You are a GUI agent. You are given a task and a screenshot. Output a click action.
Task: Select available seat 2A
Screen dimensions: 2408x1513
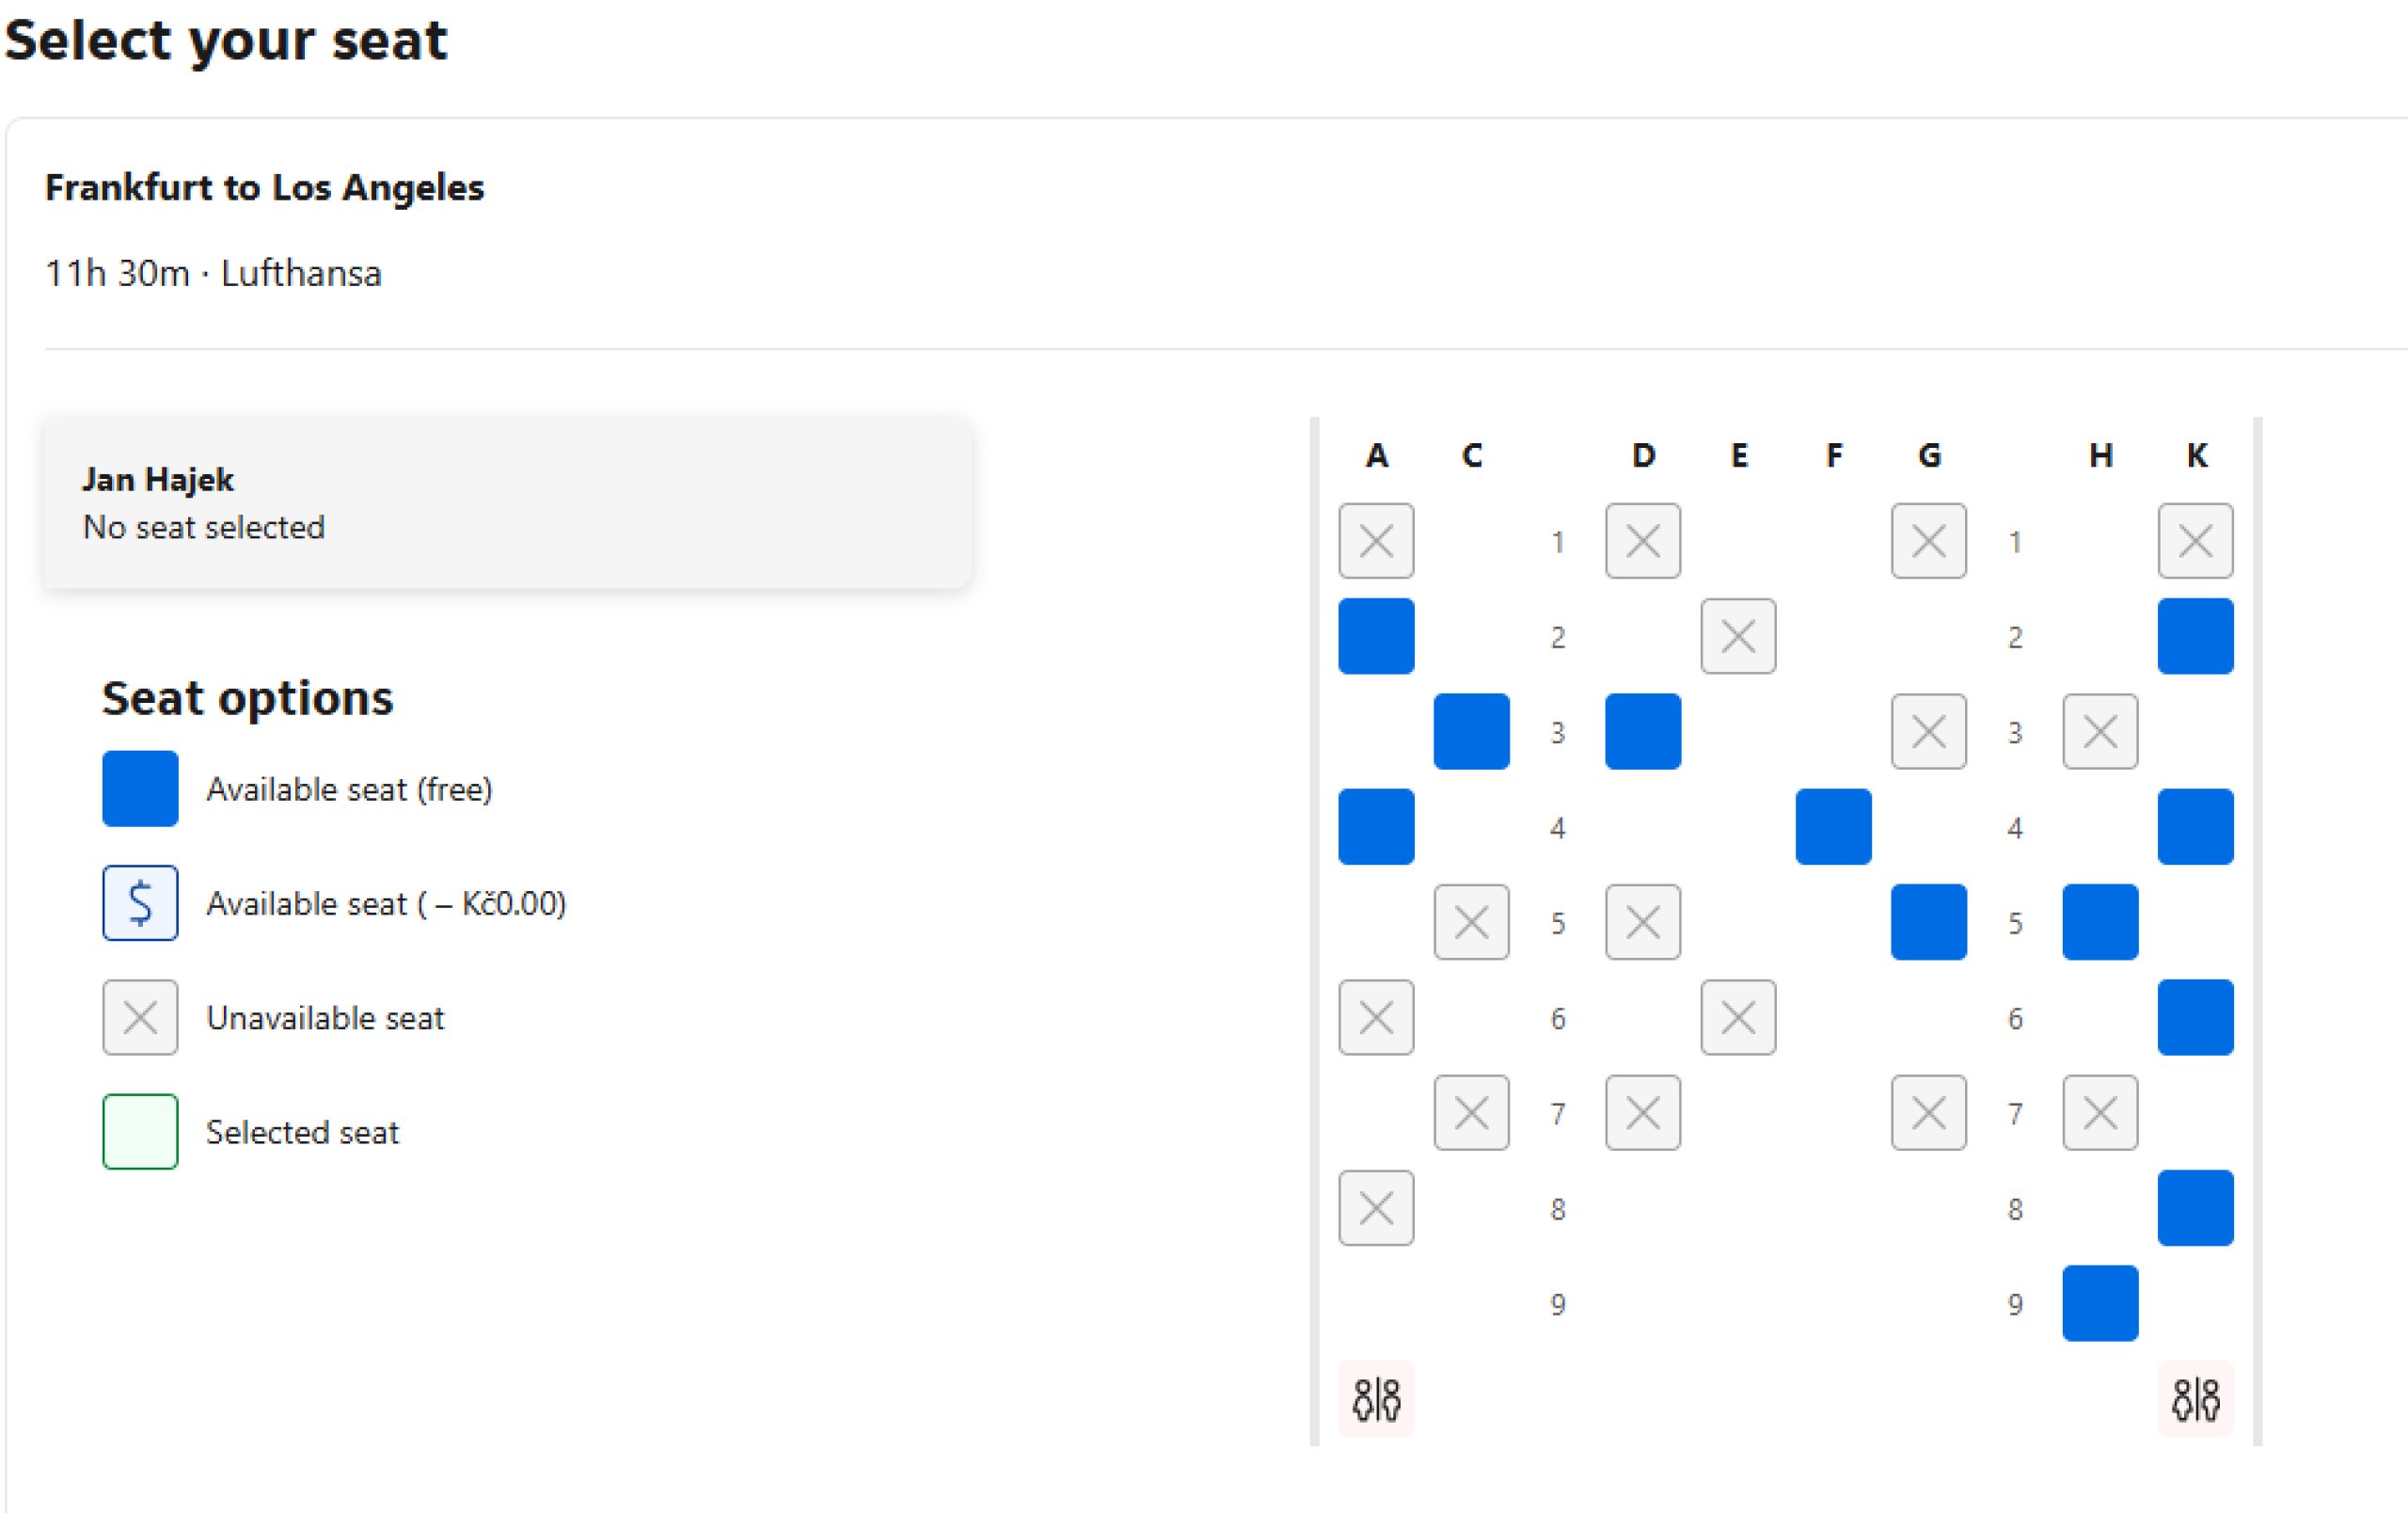point(1376,636)
